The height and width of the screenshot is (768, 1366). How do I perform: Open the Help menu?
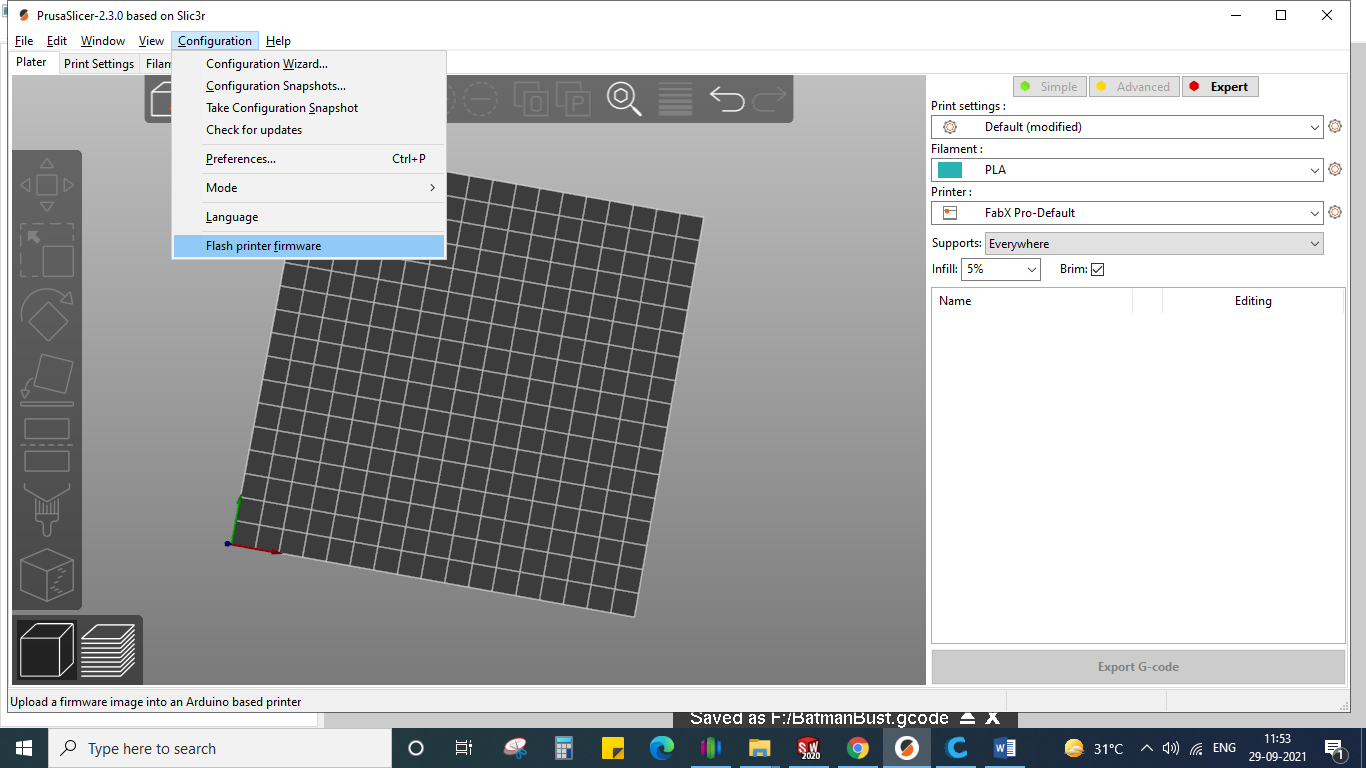(x=278, y=41)
